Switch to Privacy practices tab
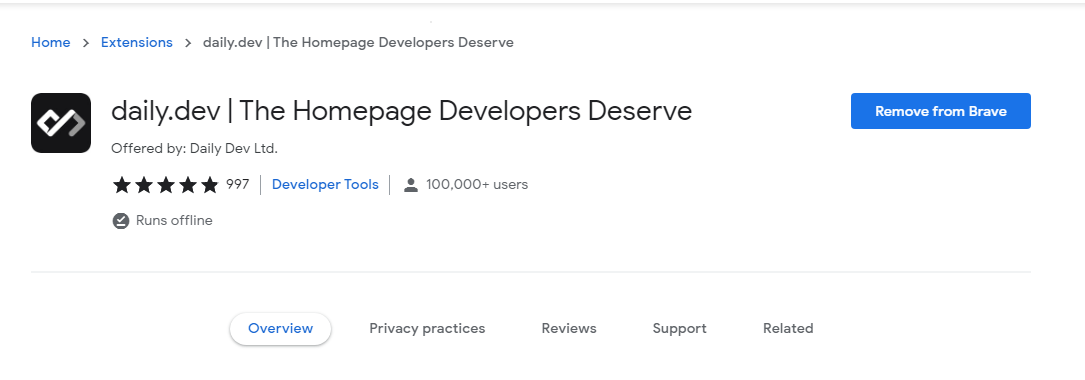The height and width of the screenshot is (380, 1085). 427,329
